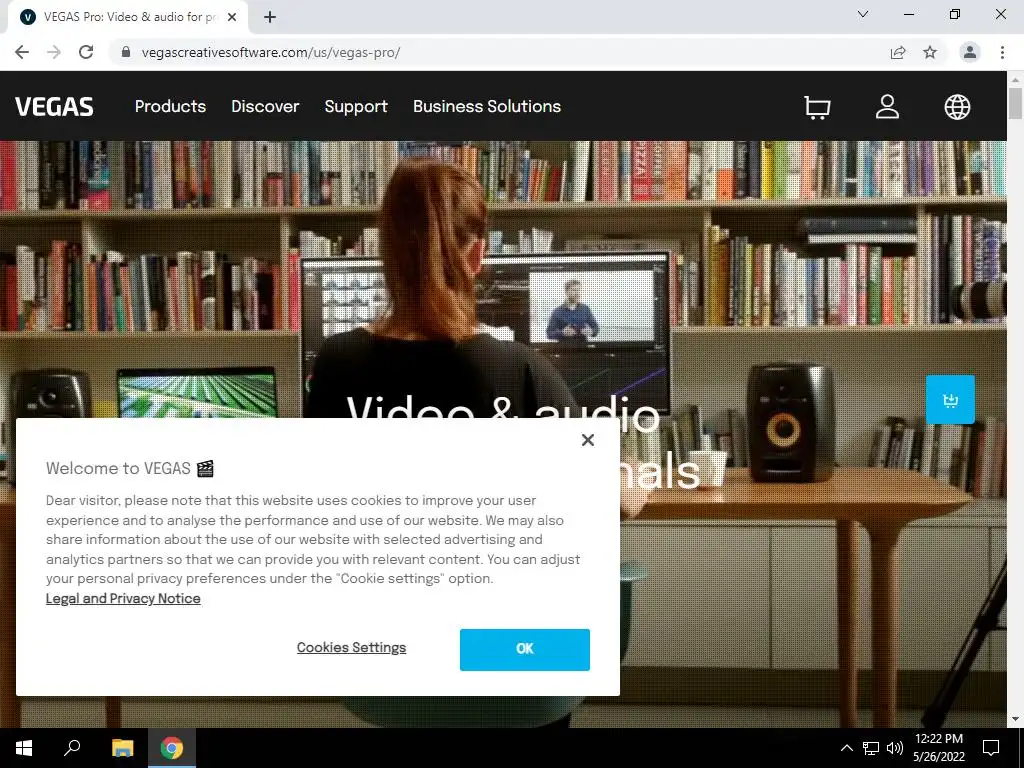Open network status tray icon
Screen dimensions: 1024x768
(871, 748)
